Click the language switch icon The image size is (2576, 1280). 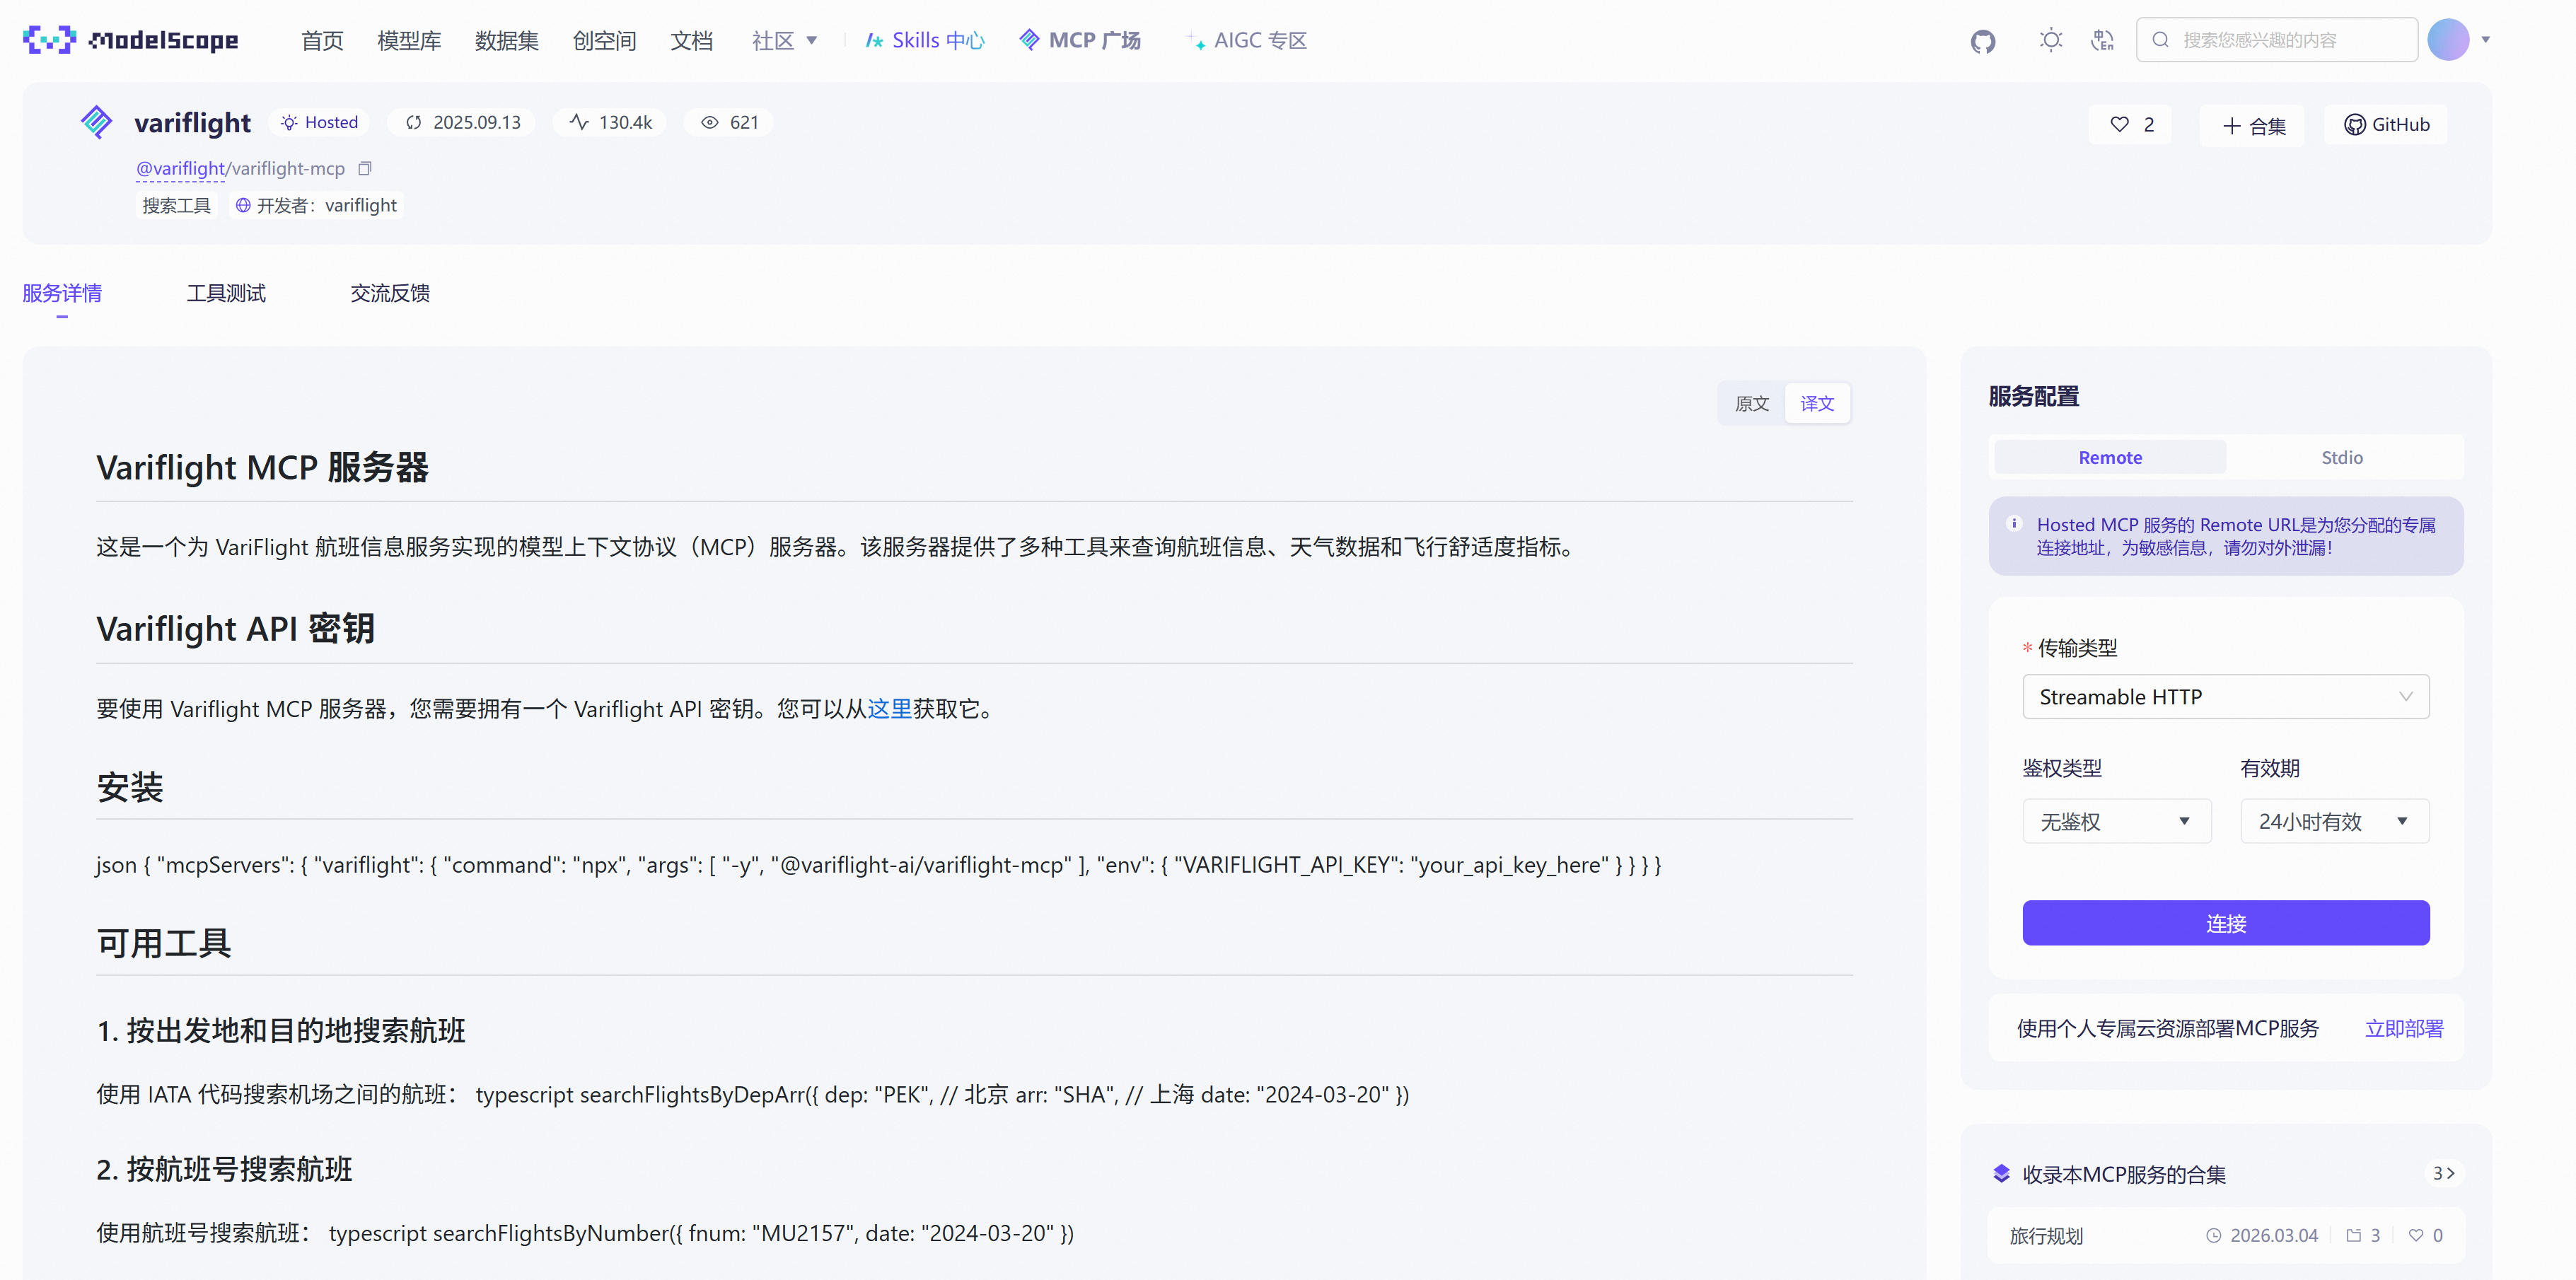(x=2102, y=40)
